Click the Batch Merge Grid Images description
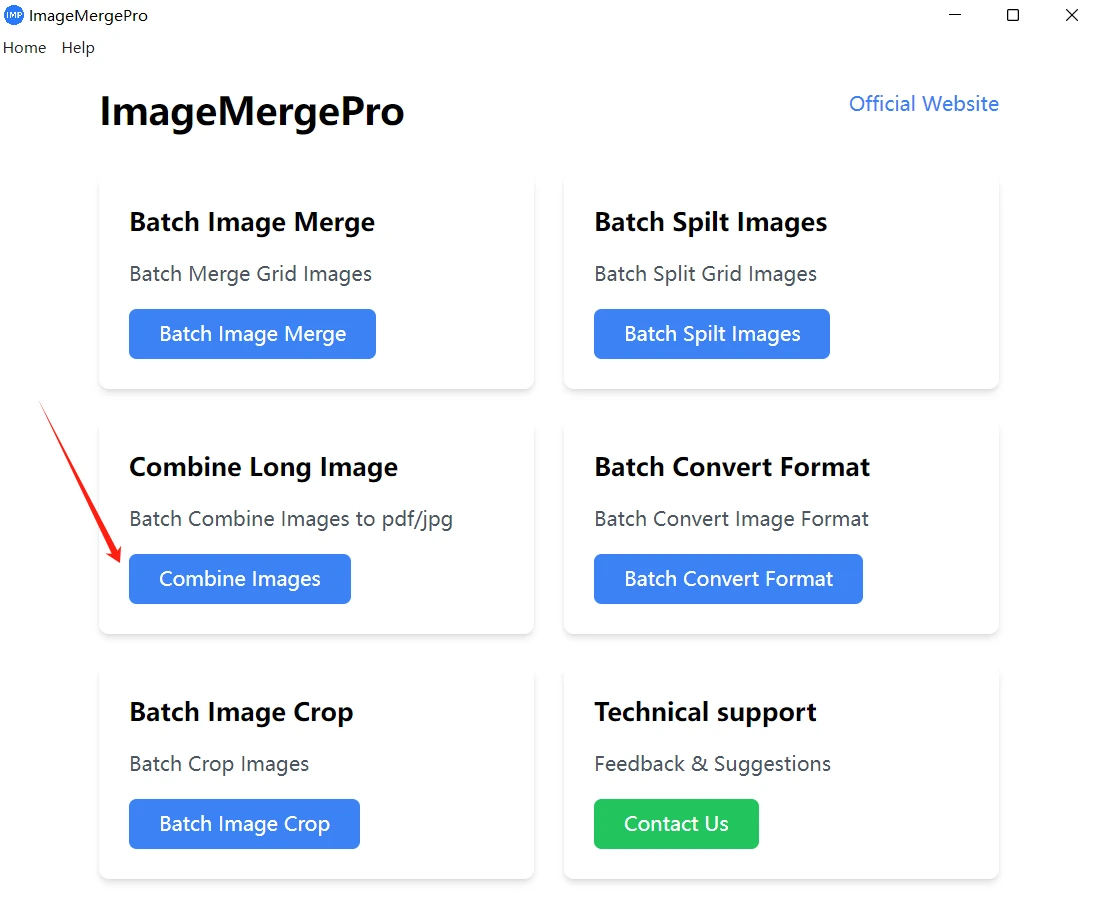The width and height of the screenshot is (1095, 904). point(251,274)
